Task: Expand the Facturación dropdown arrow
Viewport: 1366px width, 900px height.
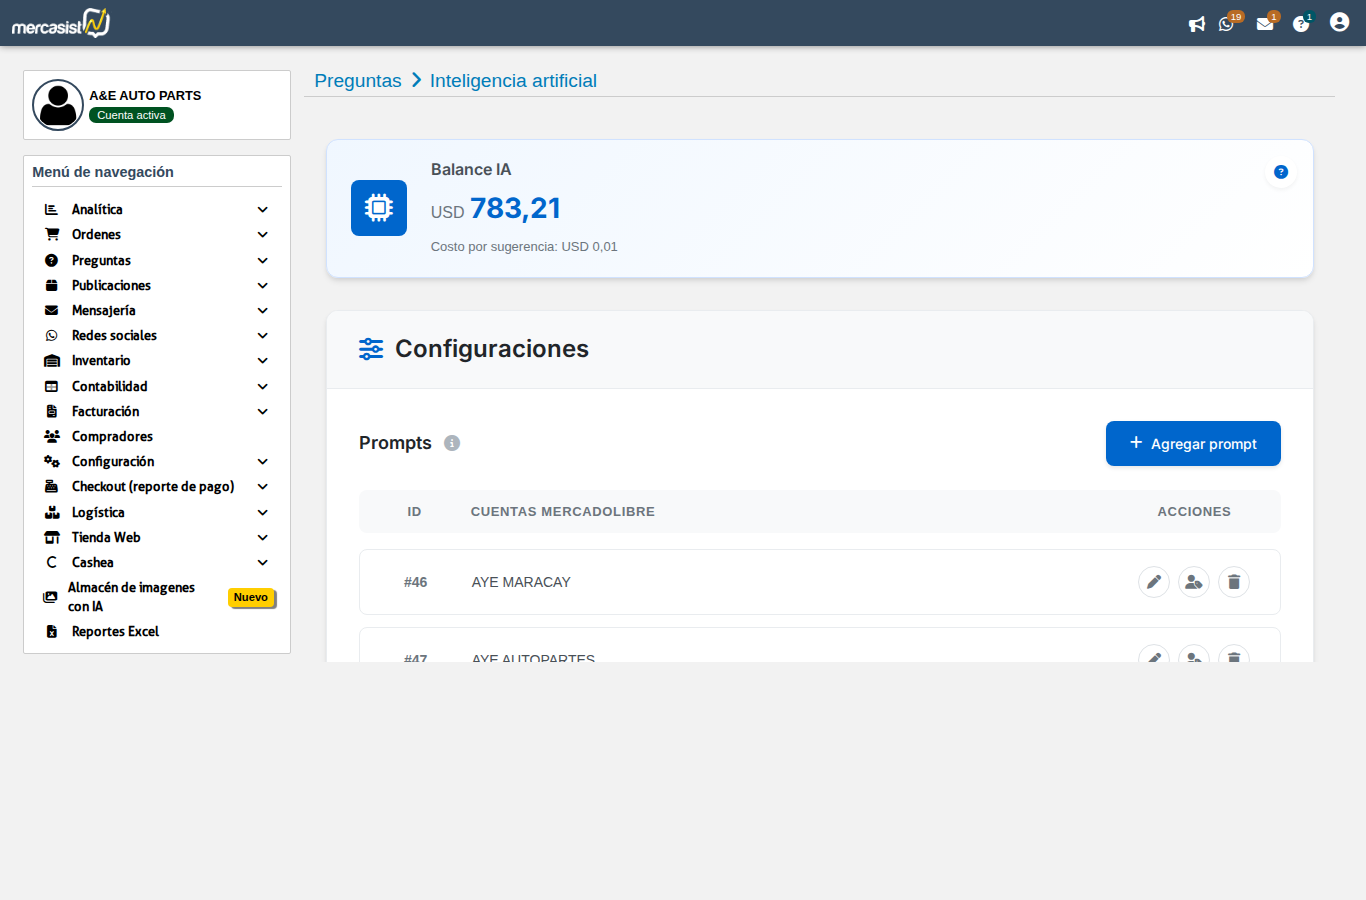Action: click(262, 412)
